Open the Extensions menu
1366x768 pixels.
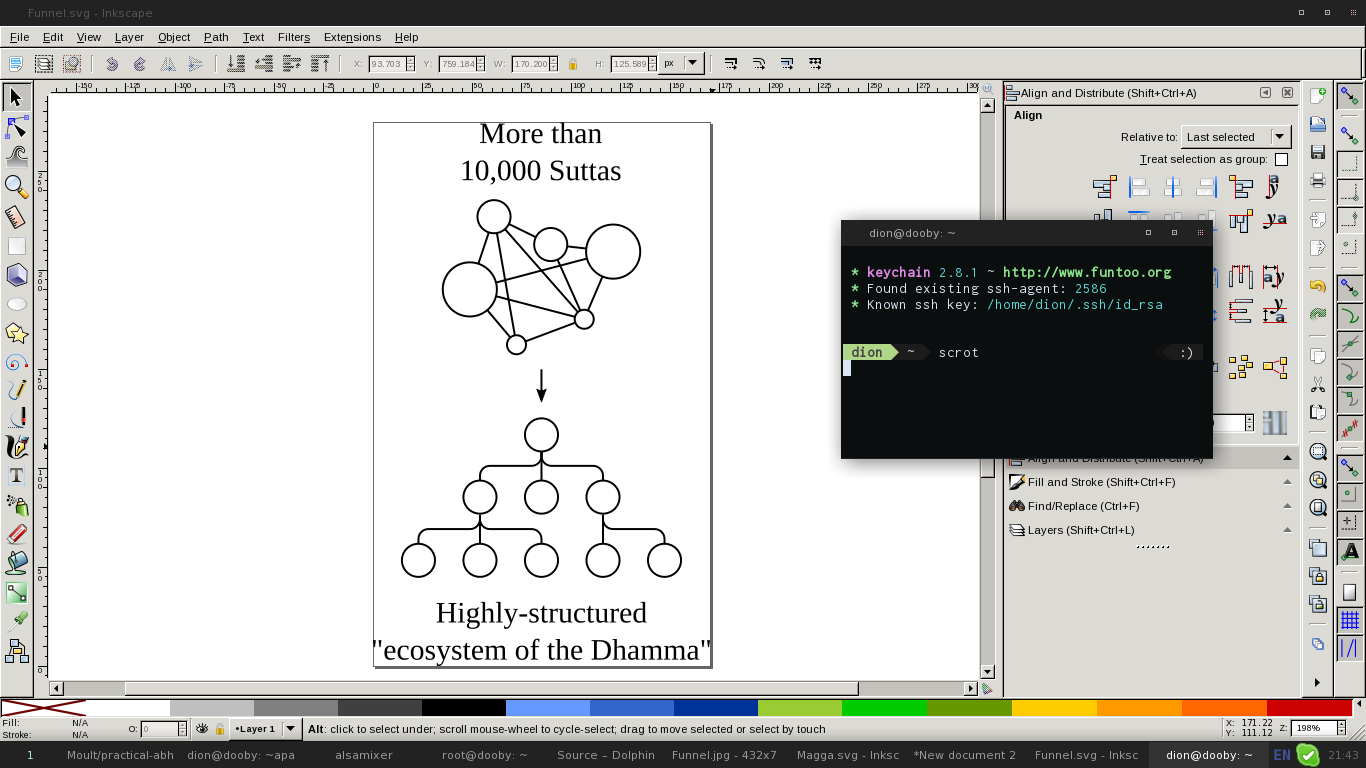[x=352, y=37]
